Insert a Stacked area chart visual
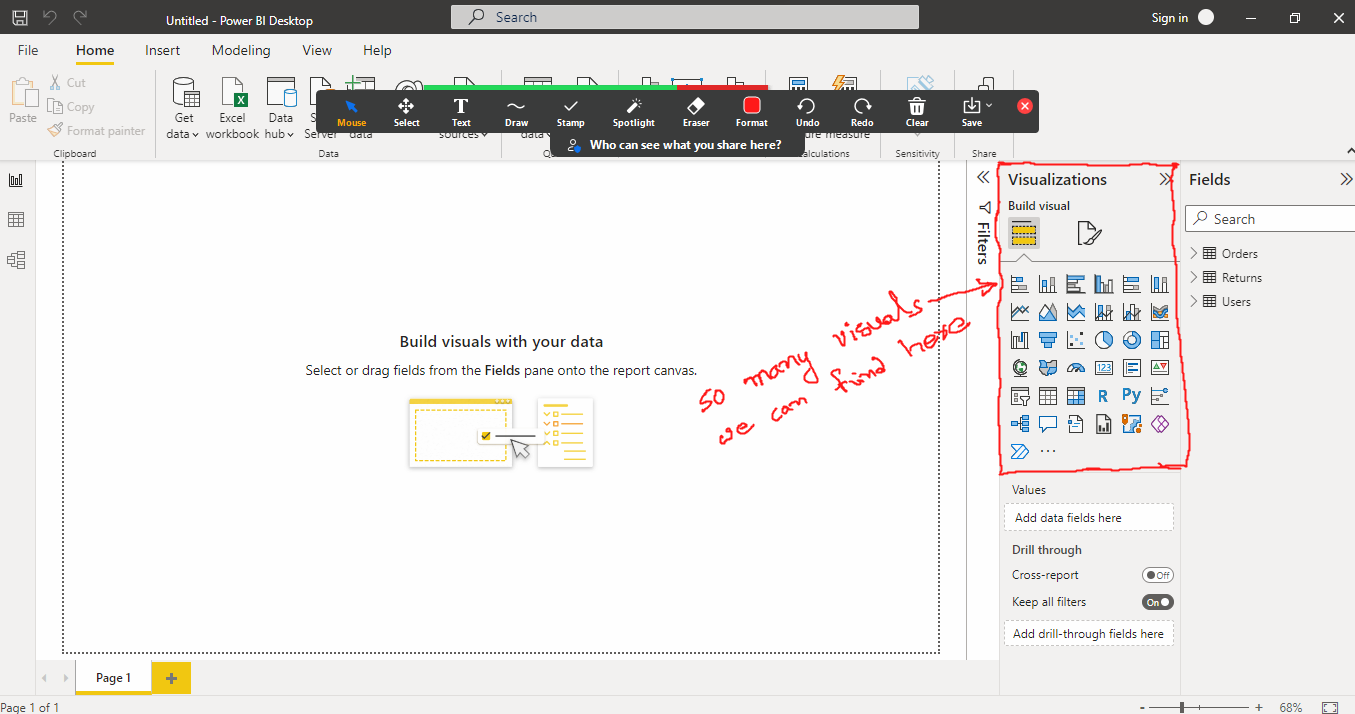Screen dimensions: 1355x714 1075,313
